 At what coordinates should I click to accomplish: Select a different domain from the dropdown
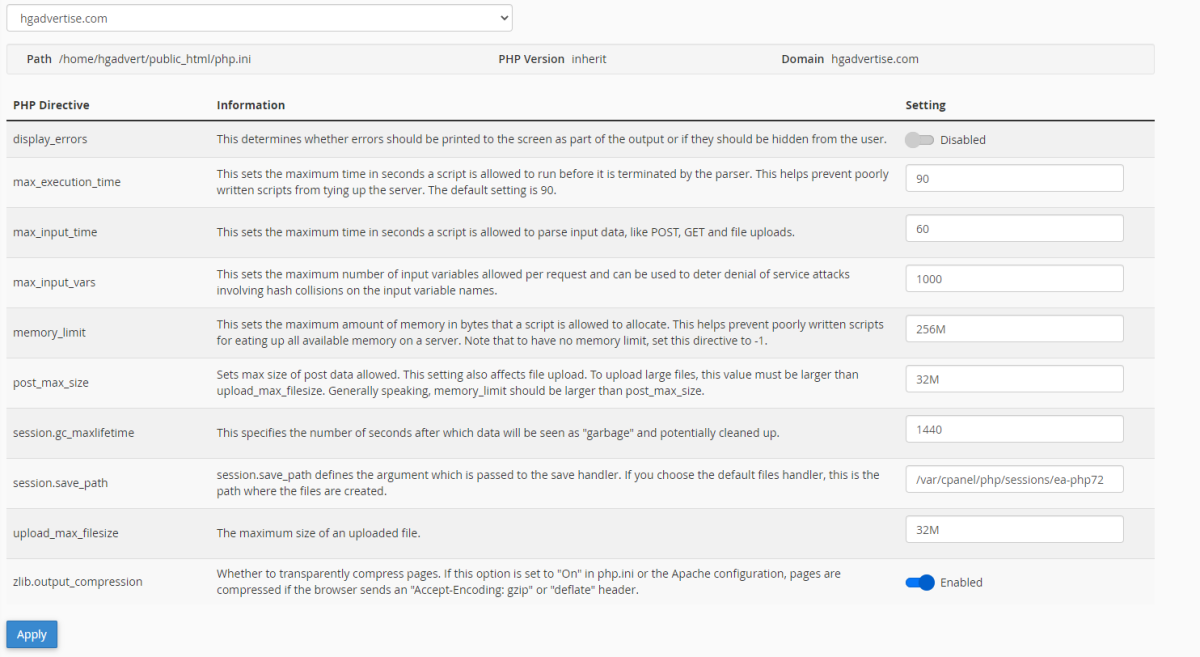(x=260, y=18)
